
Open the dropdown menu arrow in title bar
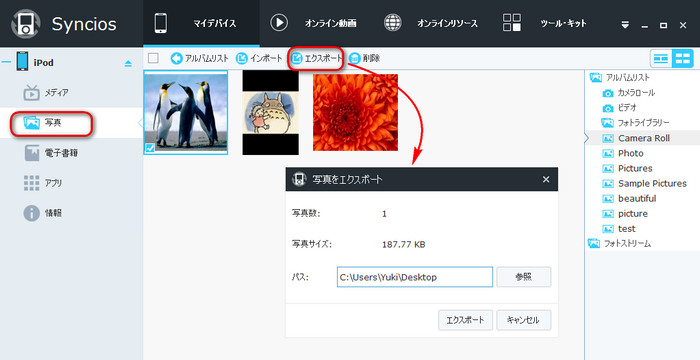click(x=625, y=25)
